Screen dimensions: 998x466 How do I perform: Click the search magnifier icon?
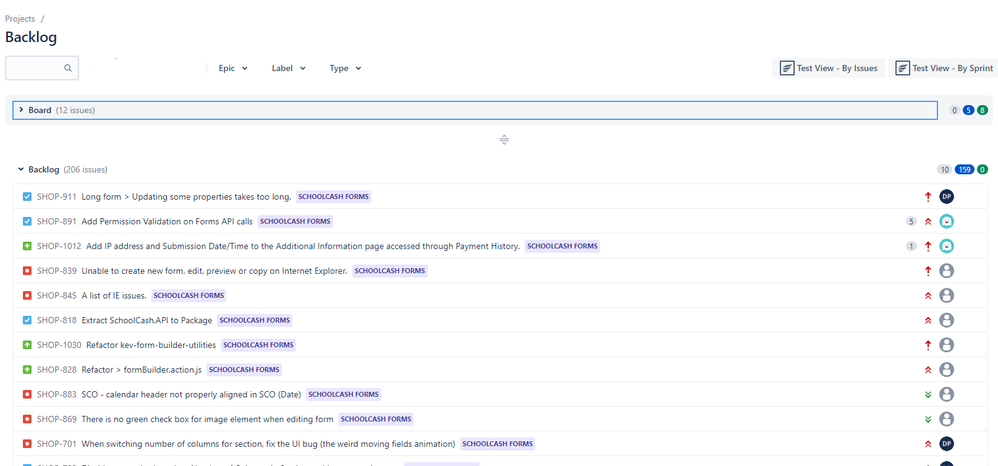pyautogui.click(x=67, y=68)
